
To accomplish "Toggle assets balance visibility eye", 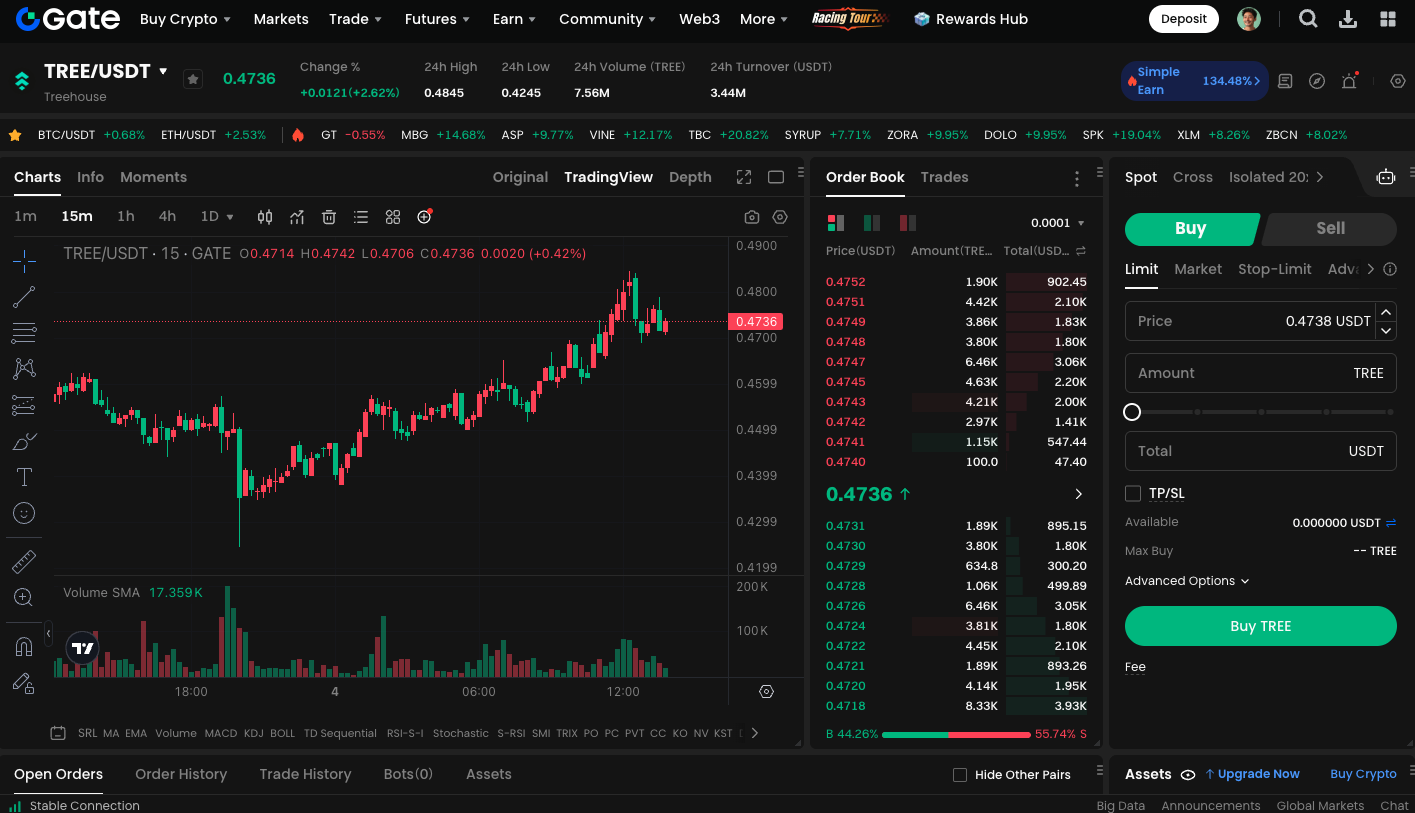I will [x=1188, y=775].
